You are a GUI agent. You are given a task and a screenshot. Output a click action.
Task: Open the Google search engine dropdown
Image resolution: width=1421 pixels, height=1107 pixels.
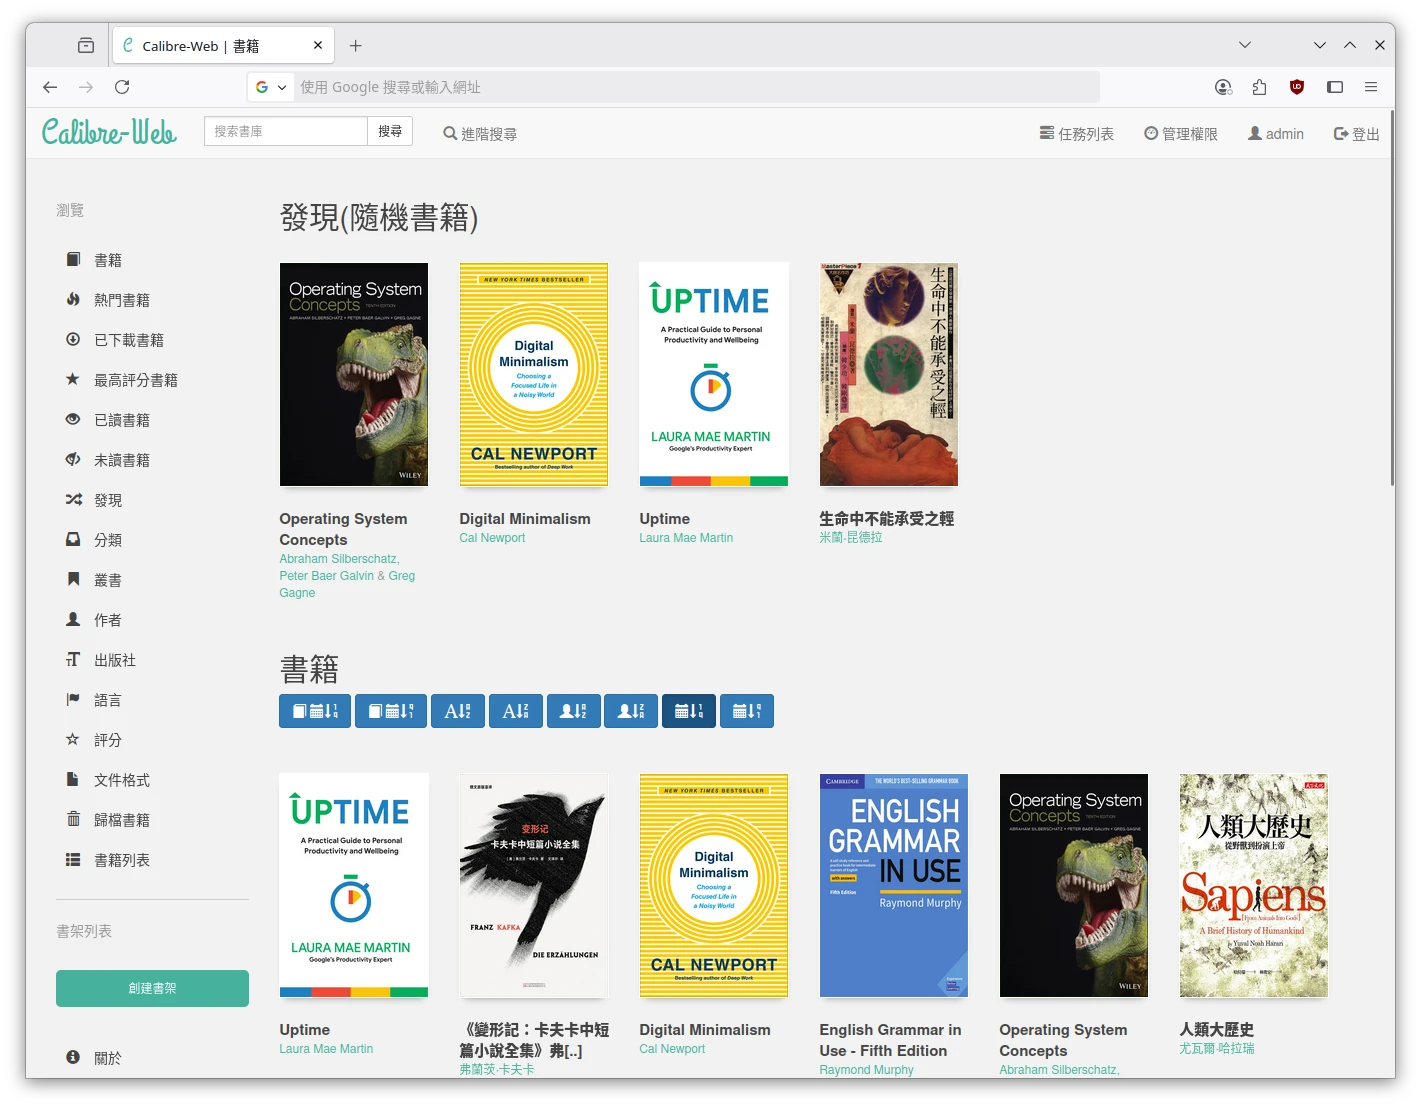point(270,87)
